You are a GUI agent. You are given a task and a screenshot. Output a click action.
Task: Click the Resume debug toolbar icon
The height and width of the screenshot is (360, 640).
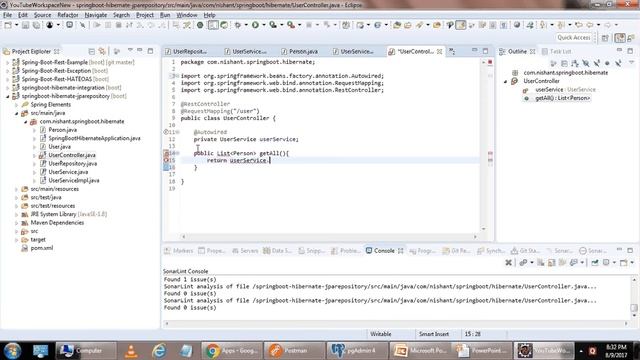pyautogui.click(x=97, y=25)
